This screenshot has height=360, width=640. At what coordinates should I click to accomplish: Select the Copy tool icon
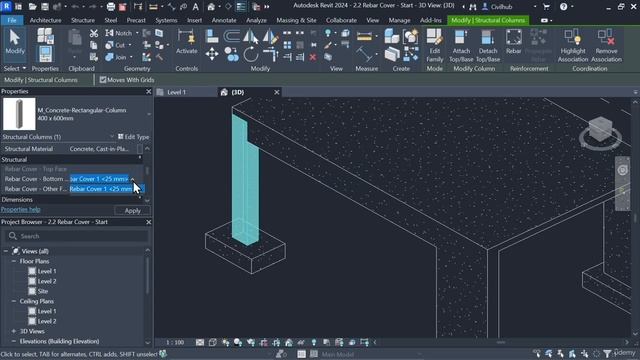click(x=231, y=54)
